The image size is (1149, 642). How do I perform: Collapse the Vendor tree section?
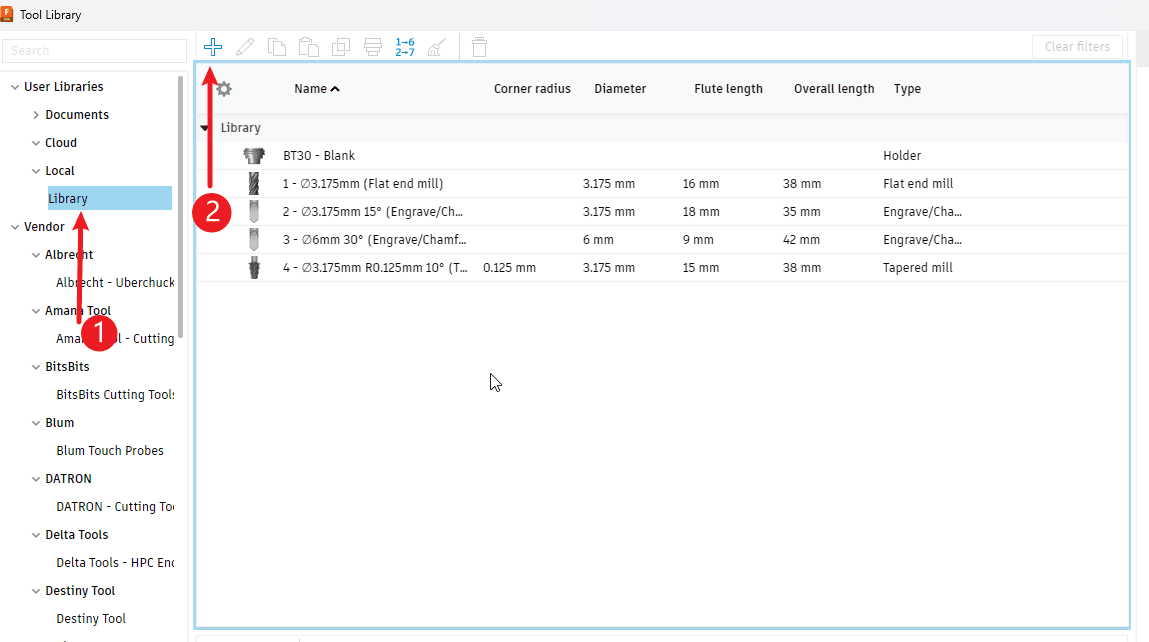[15, 227]
